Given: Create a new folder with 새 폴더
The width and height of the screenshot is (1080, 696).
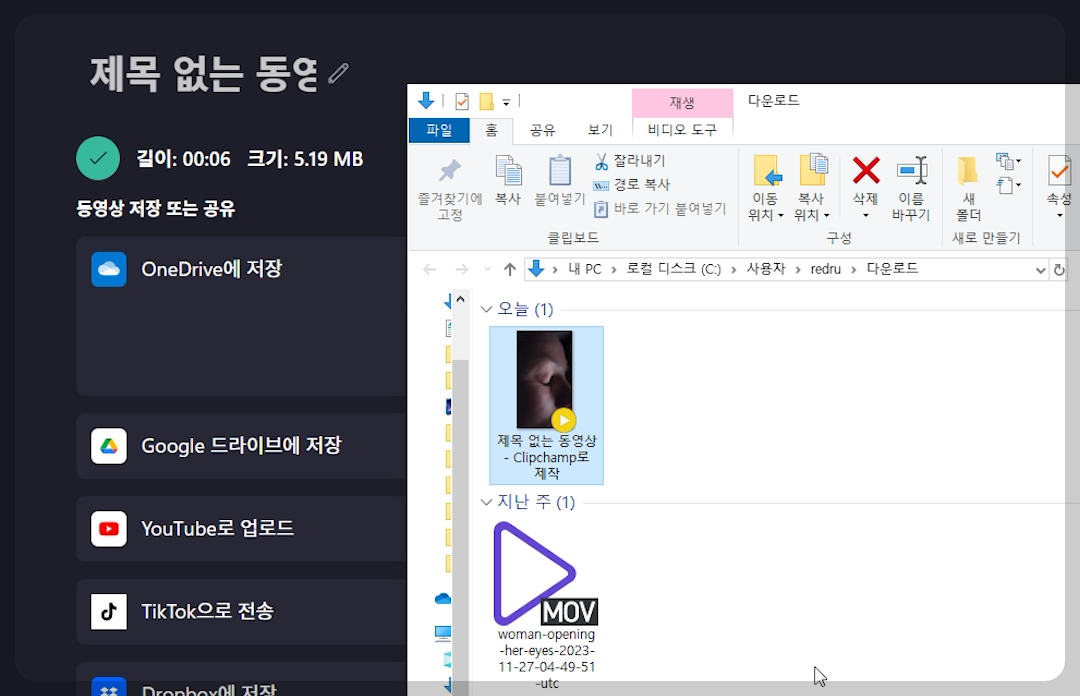Looking at the screenshot, I should [968, 187].
